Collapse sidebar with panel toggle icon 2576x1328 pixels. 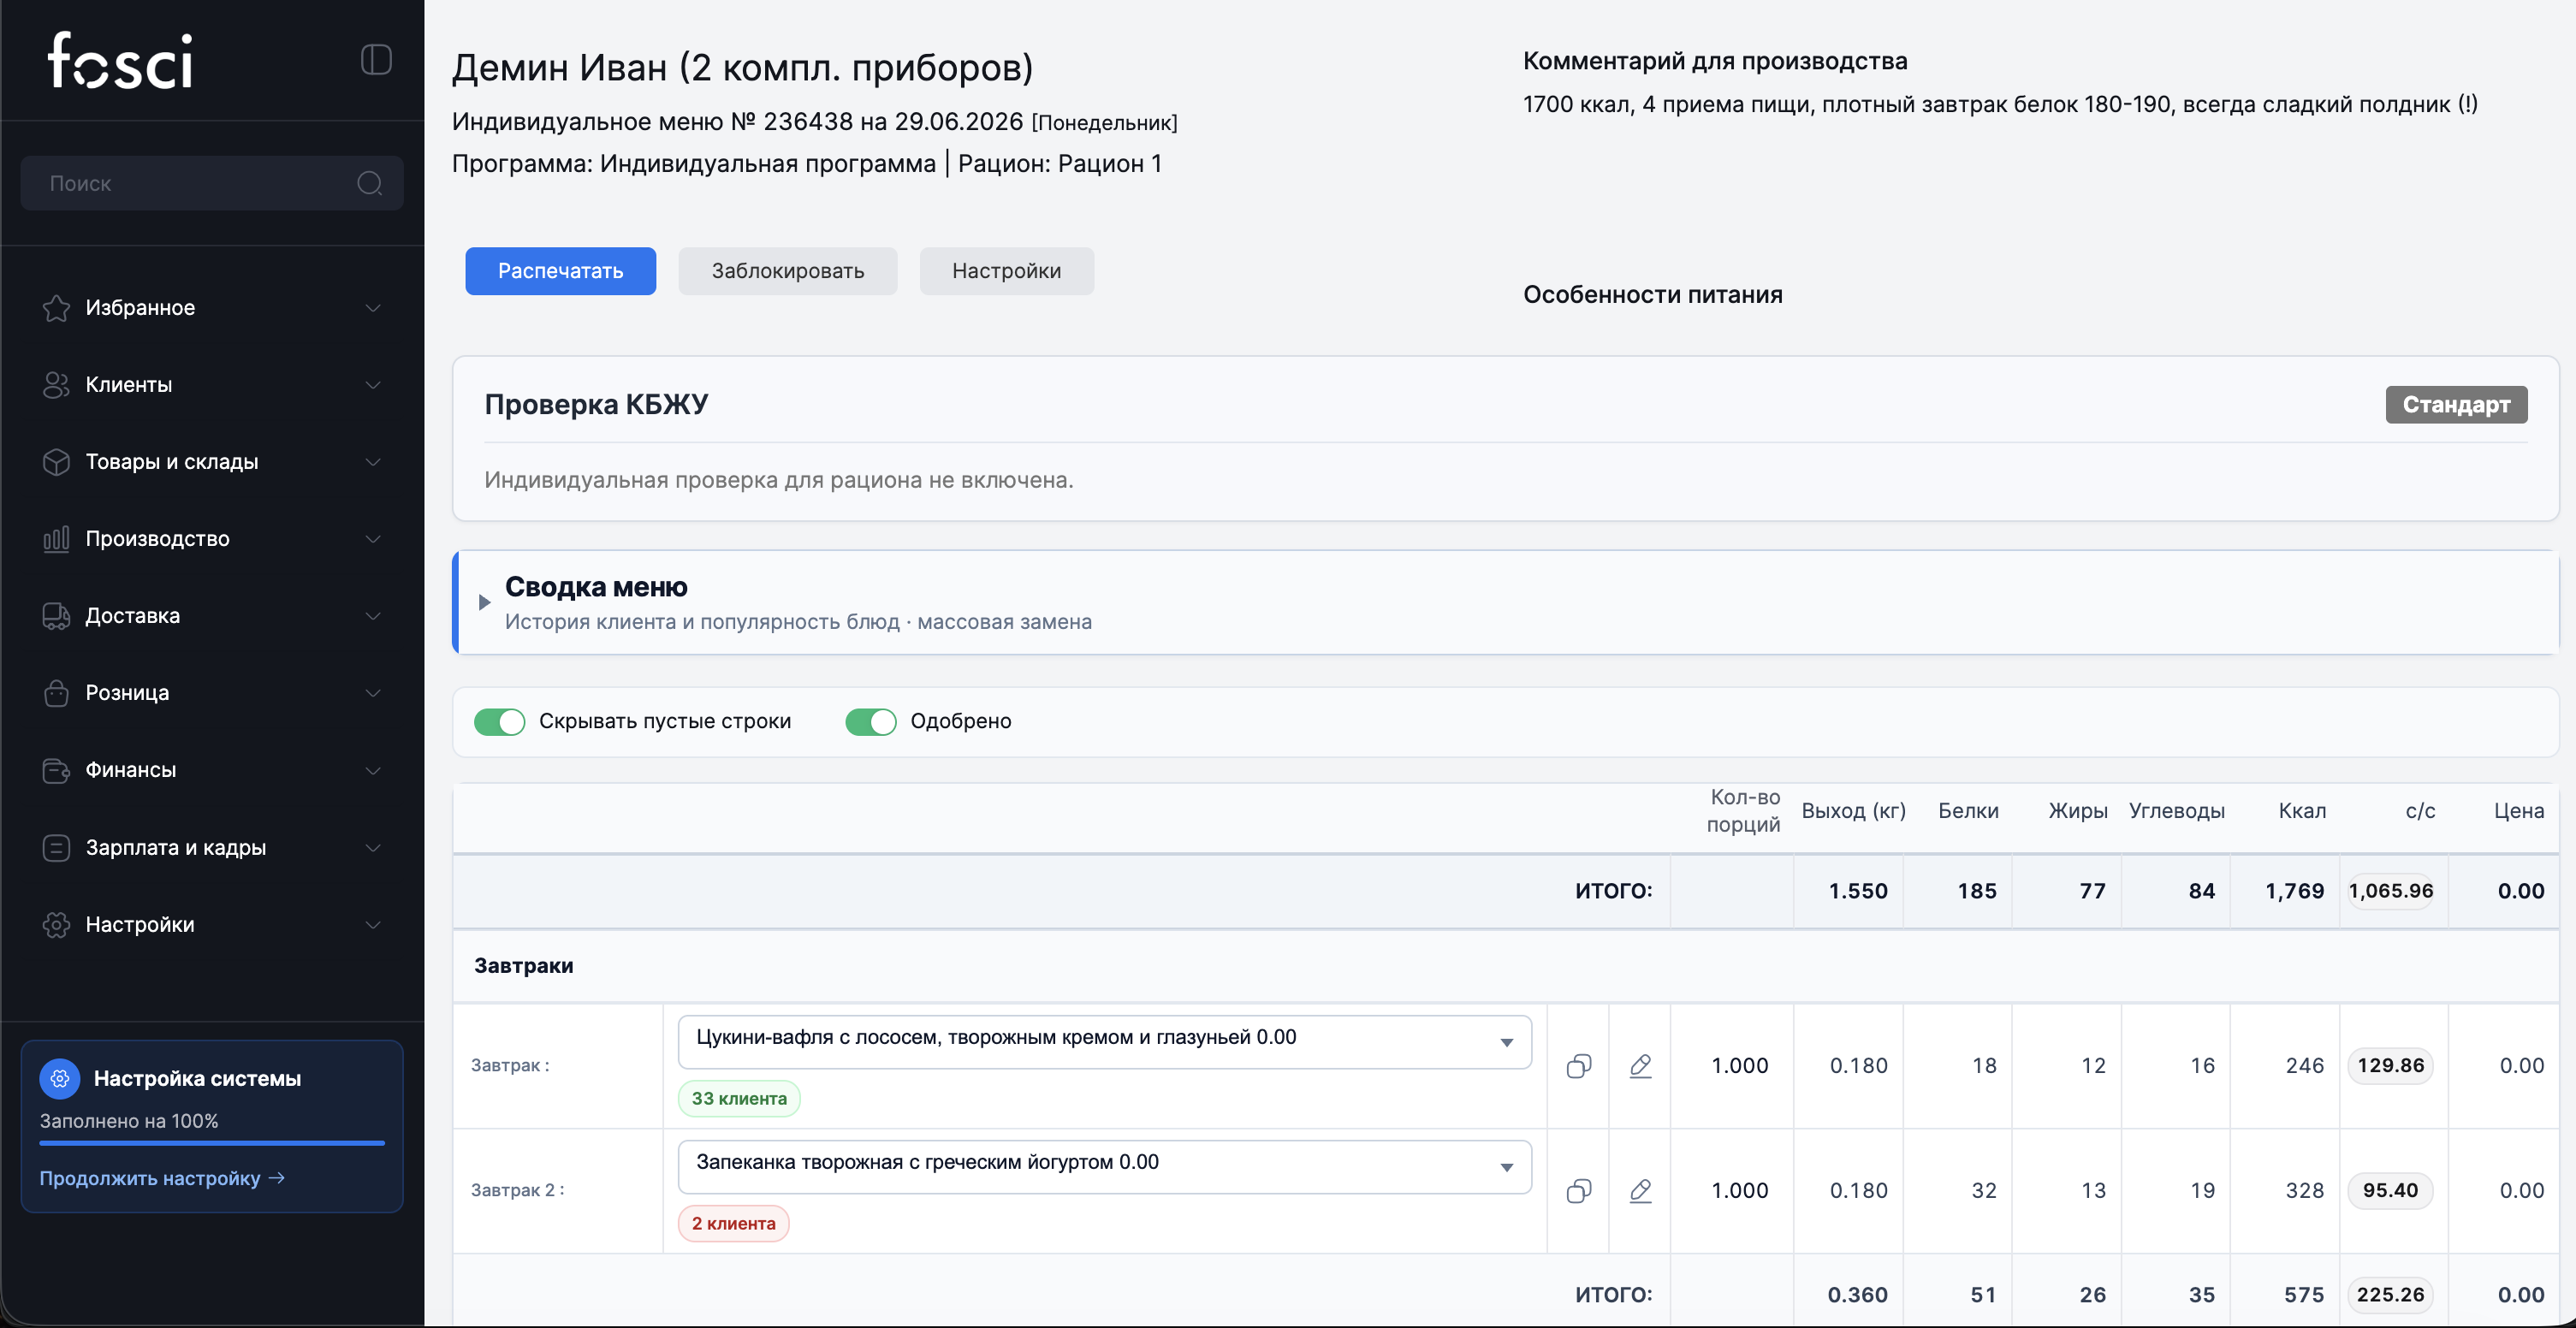click(x=376, y=60)
